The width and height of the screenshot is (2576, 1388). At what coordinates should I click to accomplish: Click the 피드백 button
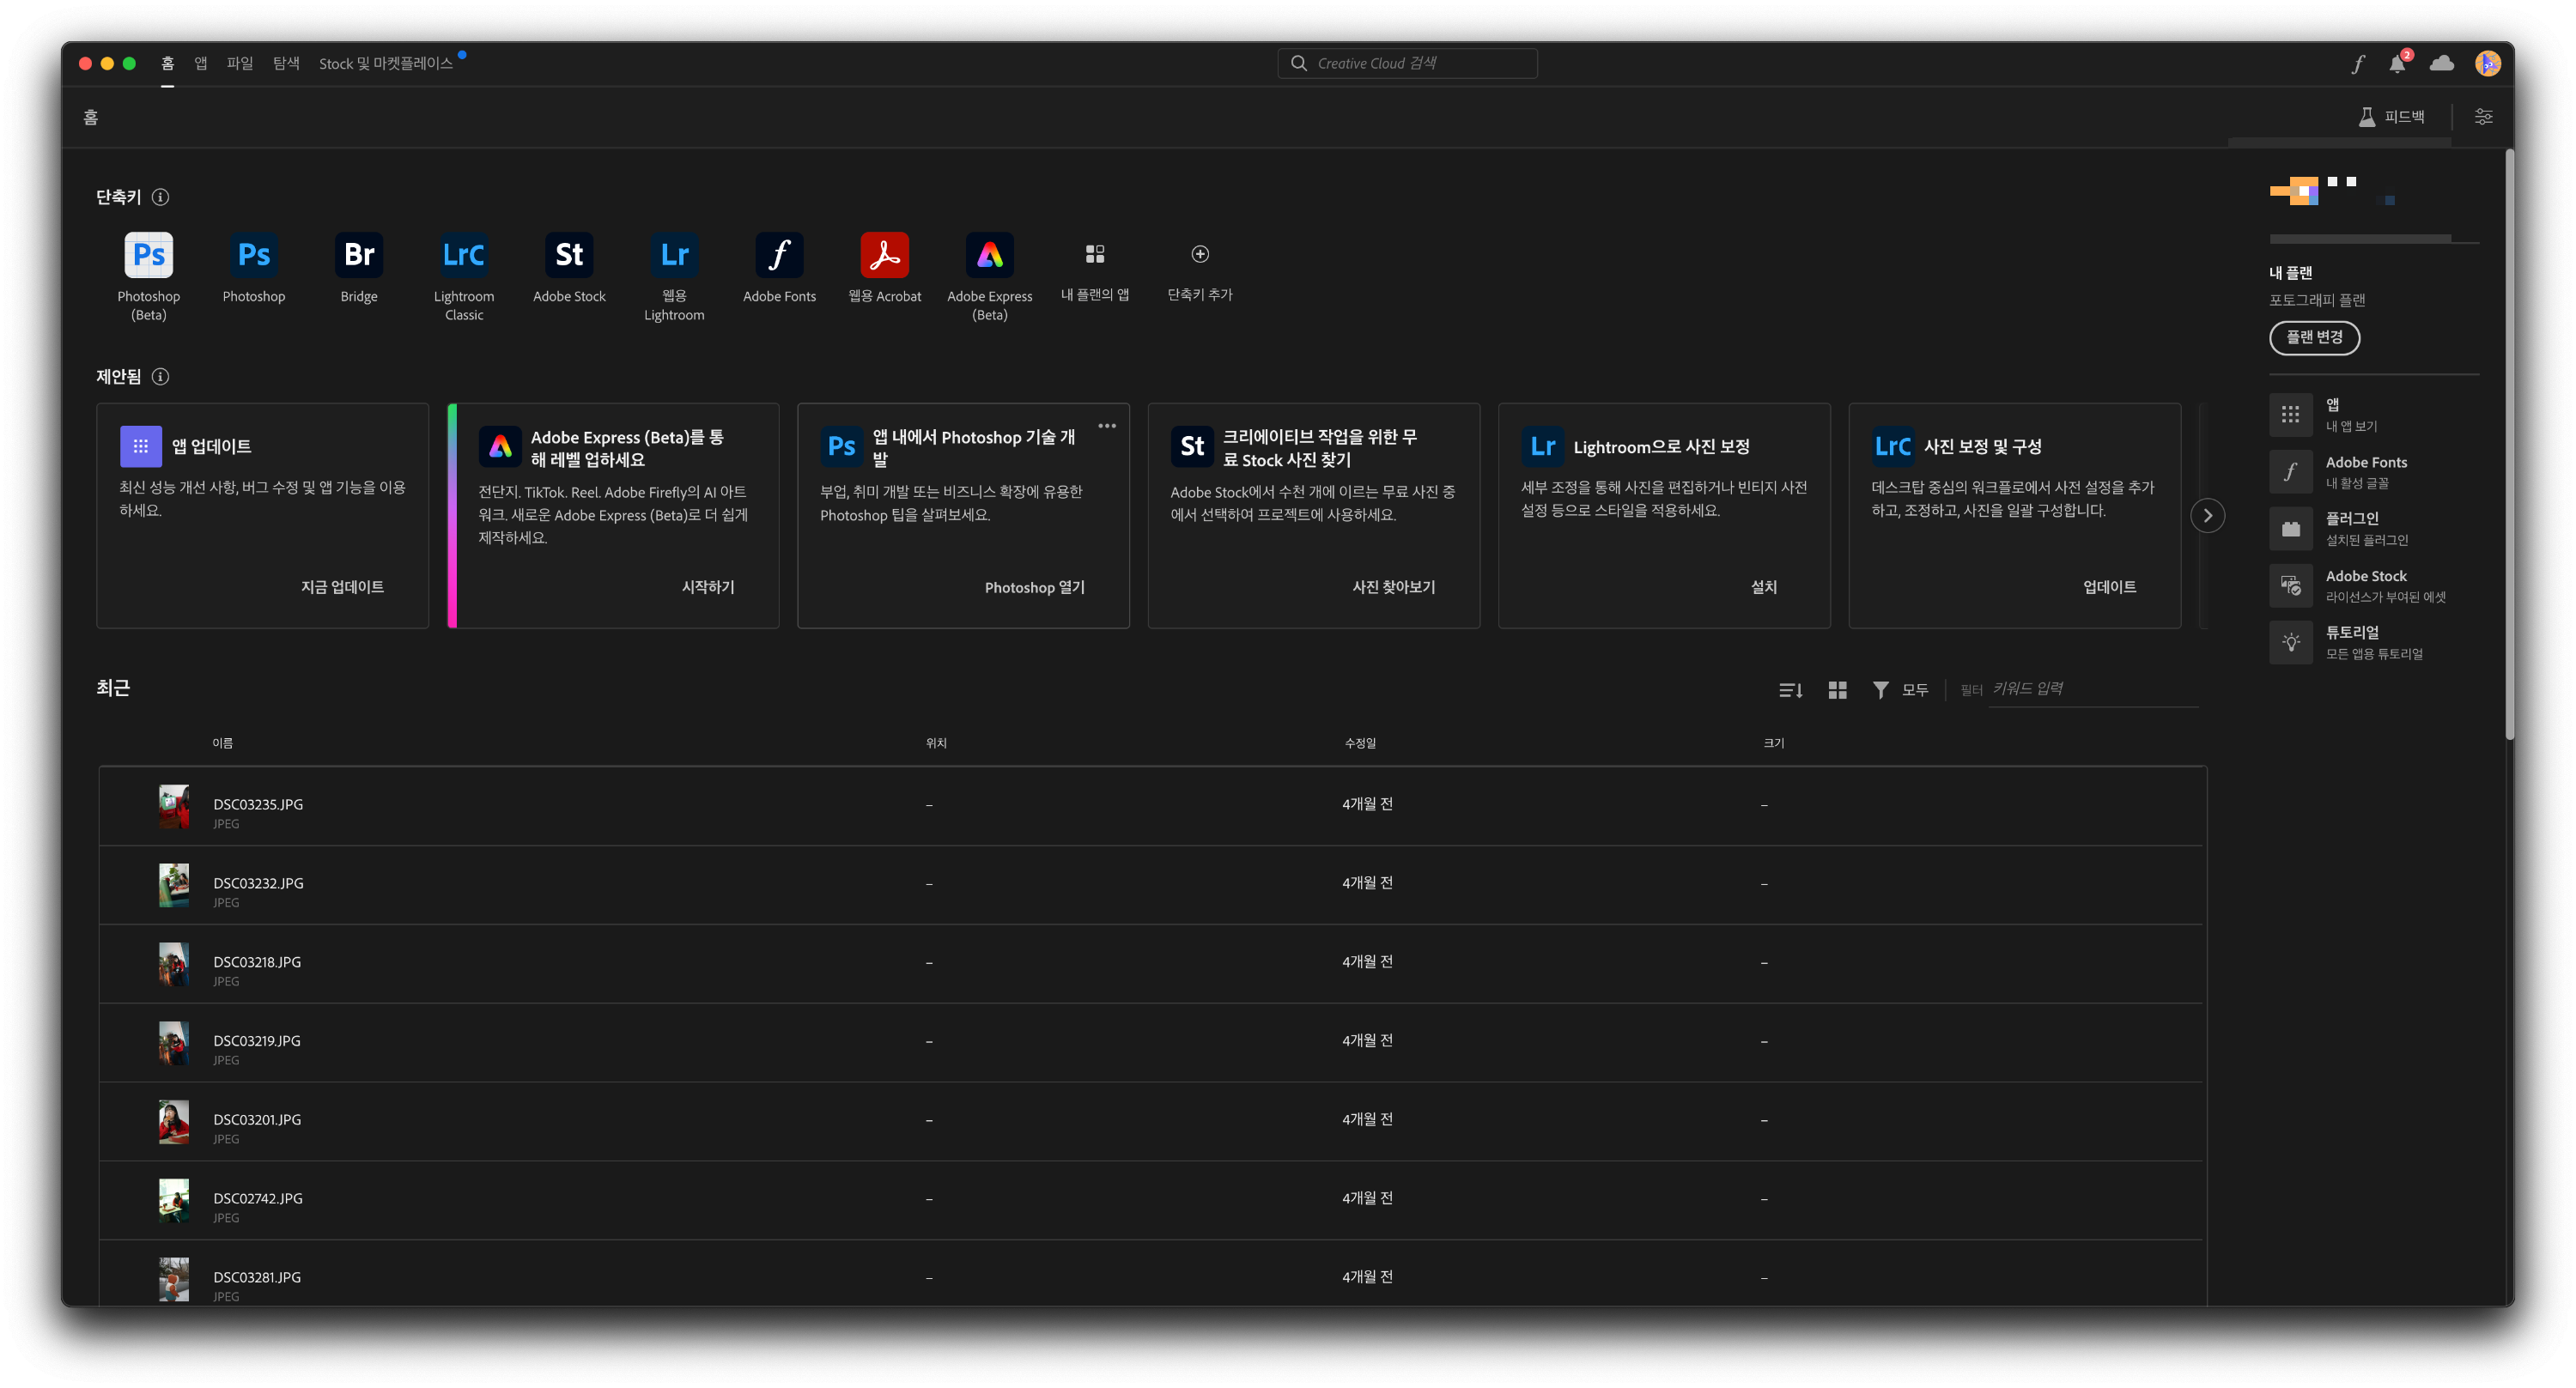pyautogui.click(x=2391, y=117)
